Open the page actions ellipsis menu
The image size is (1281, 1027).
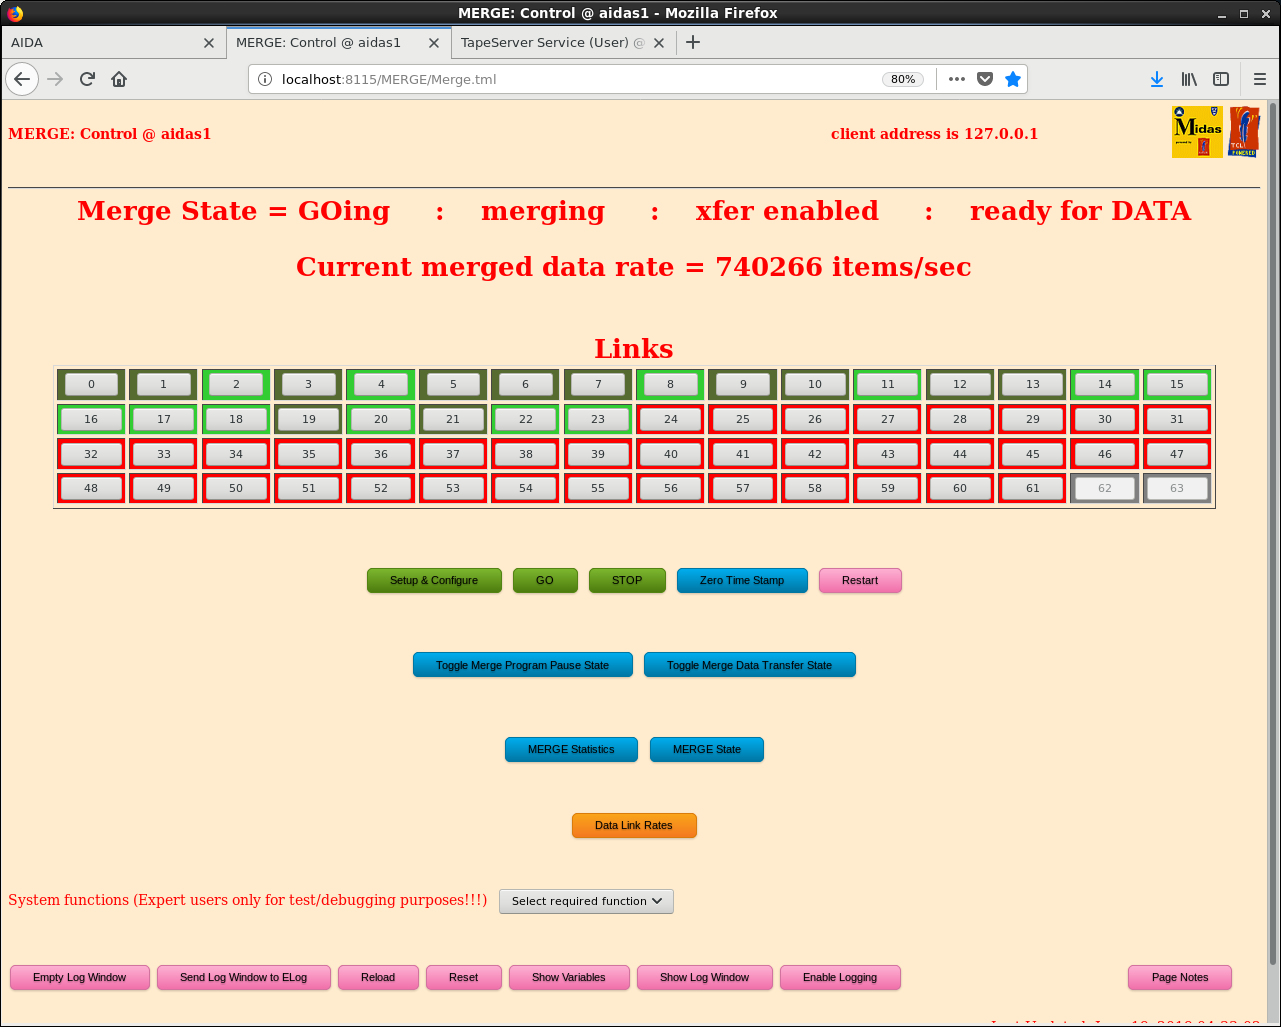[957, 79]
